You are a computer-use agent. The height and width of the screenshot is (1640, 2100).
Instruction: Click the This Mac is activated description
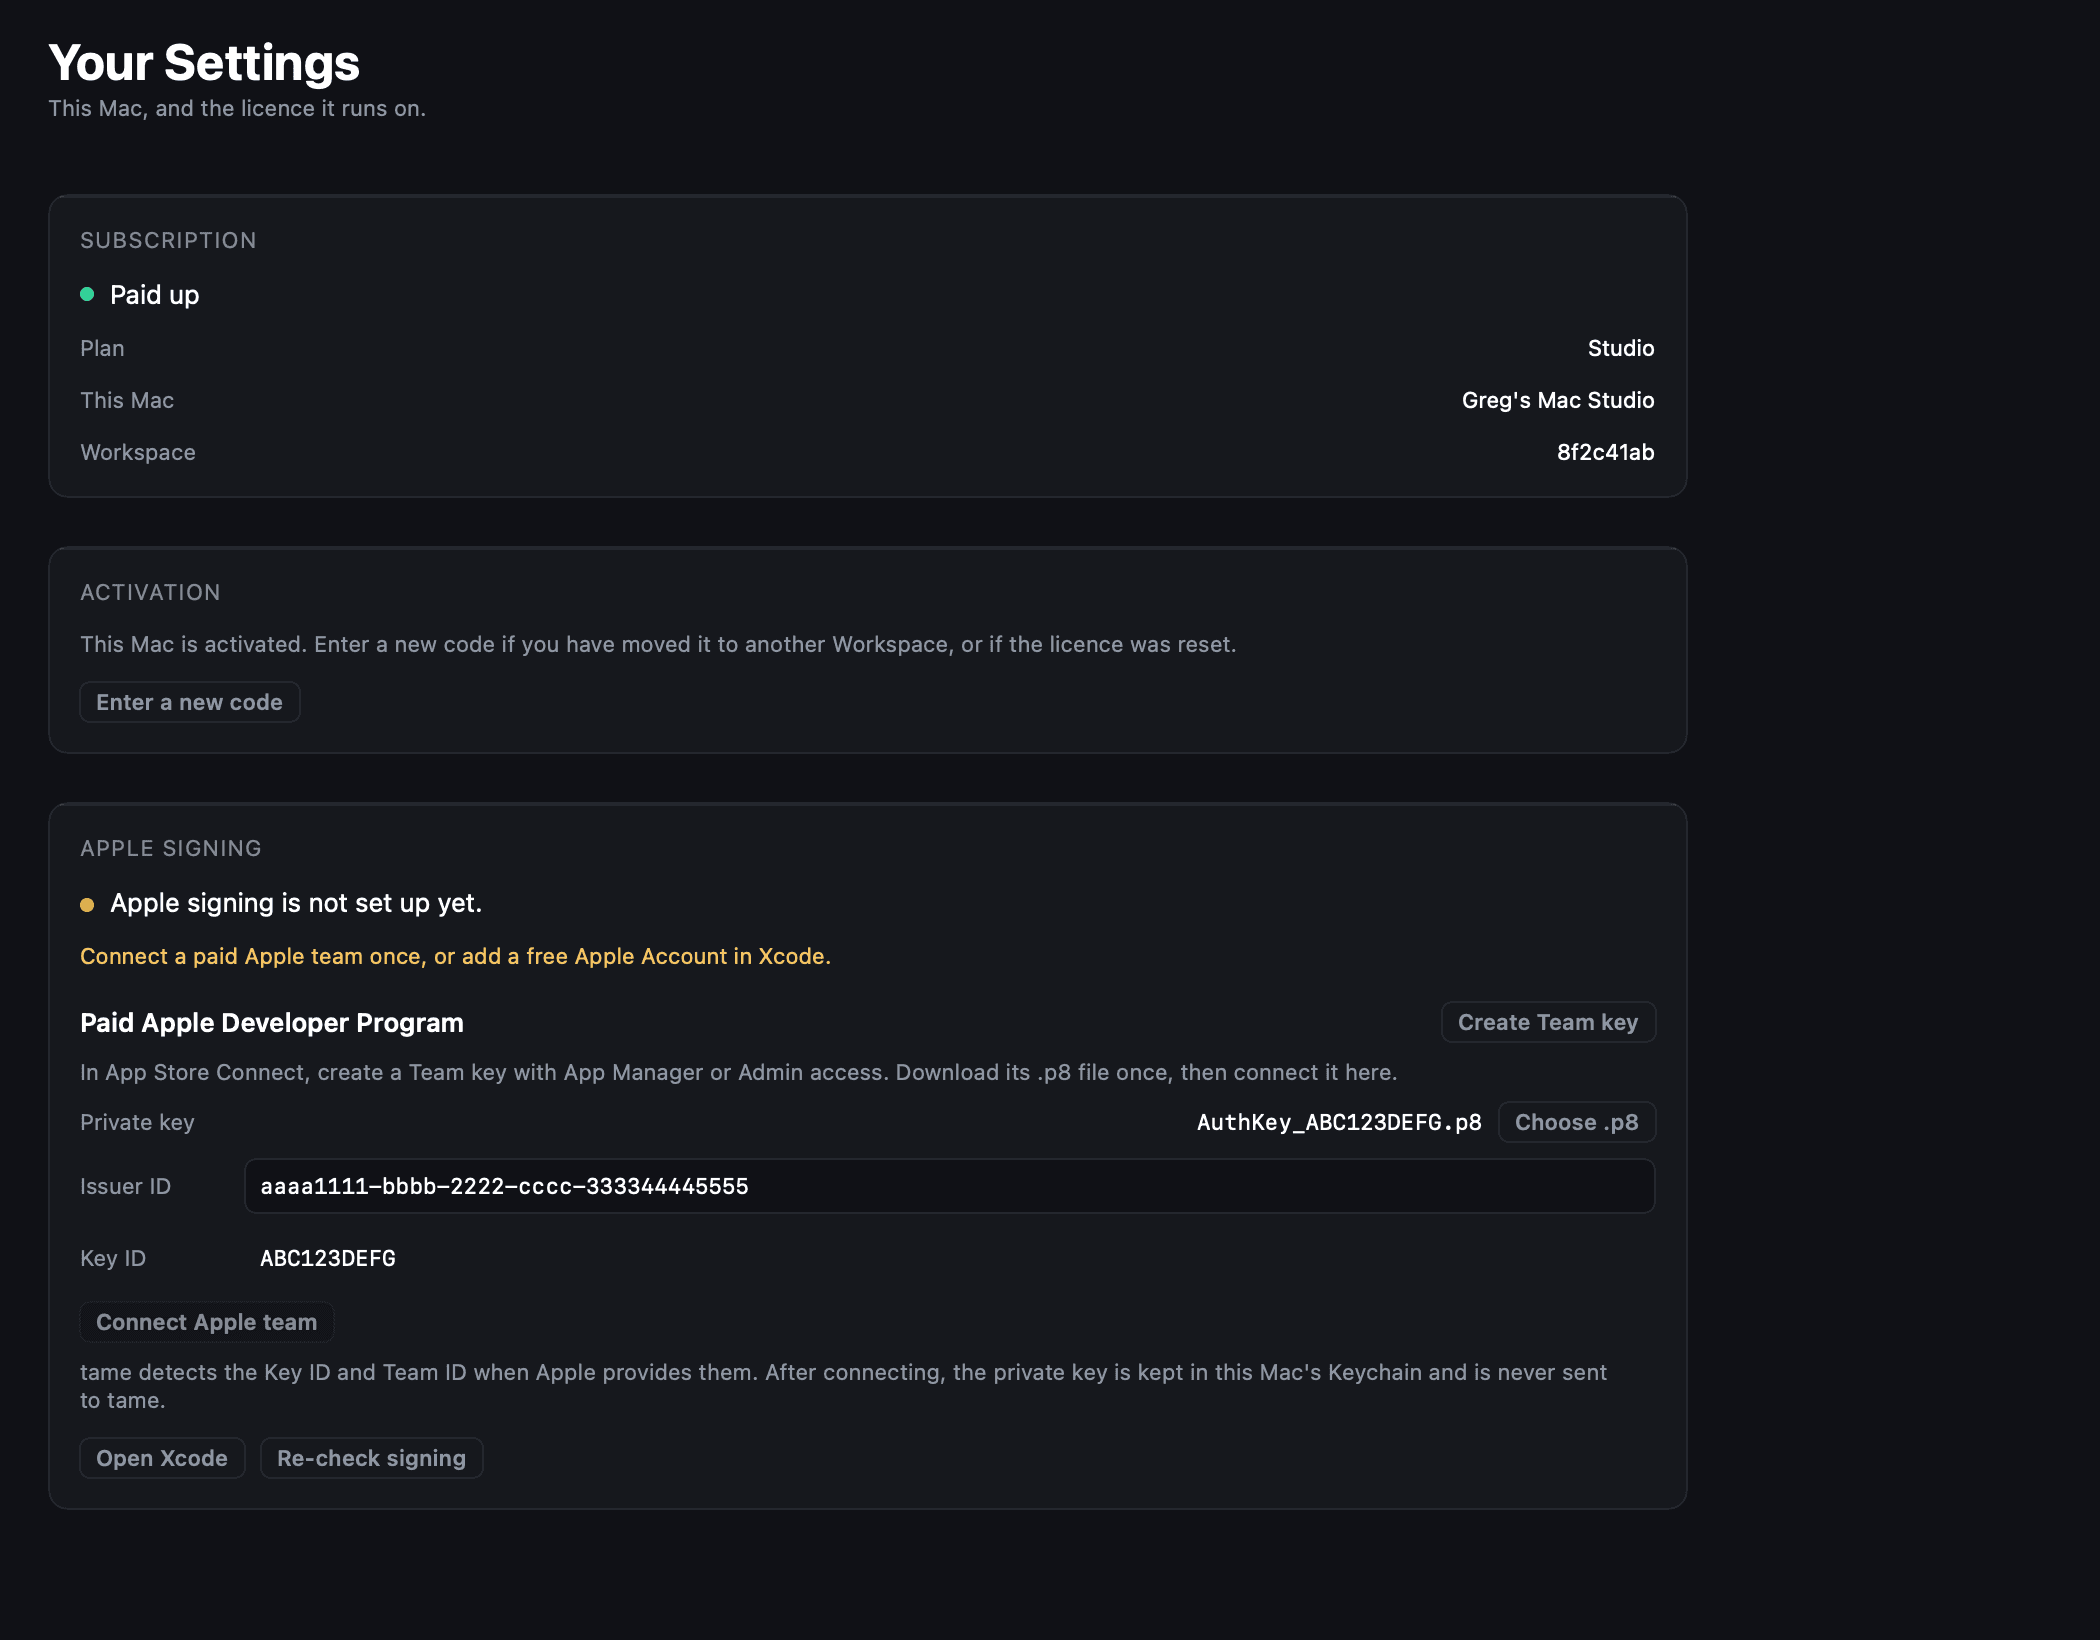tap(658, 644)
